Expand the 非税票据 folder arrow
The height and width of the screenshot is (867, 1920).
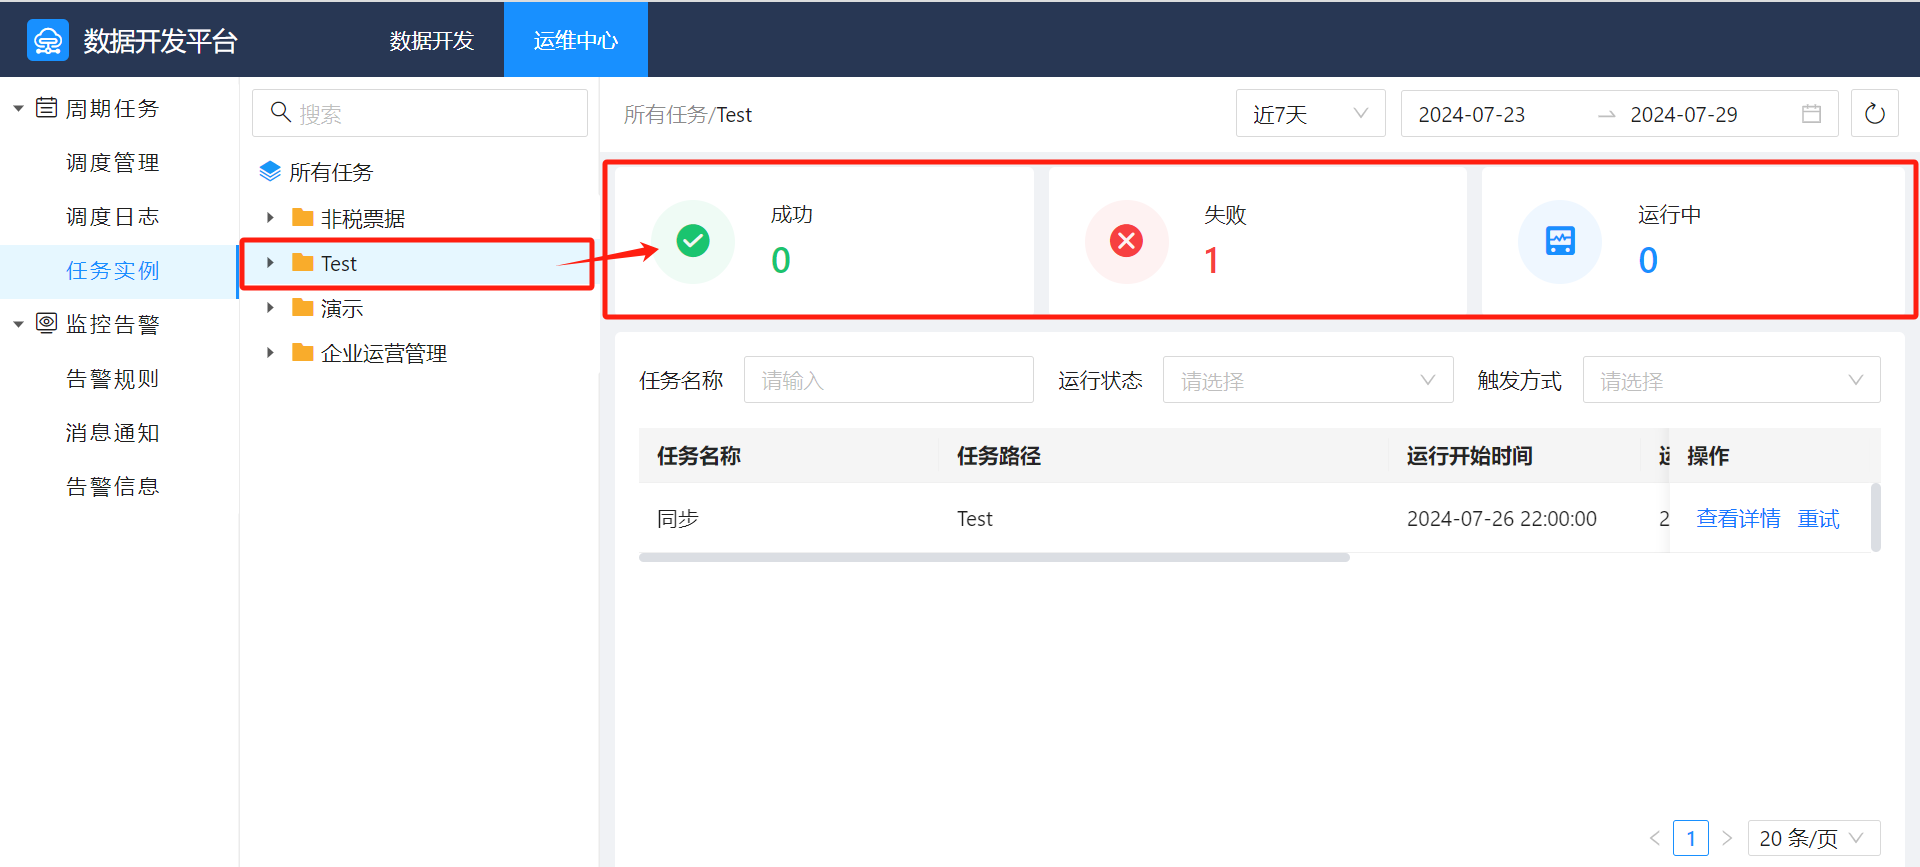tap(270, 218)
